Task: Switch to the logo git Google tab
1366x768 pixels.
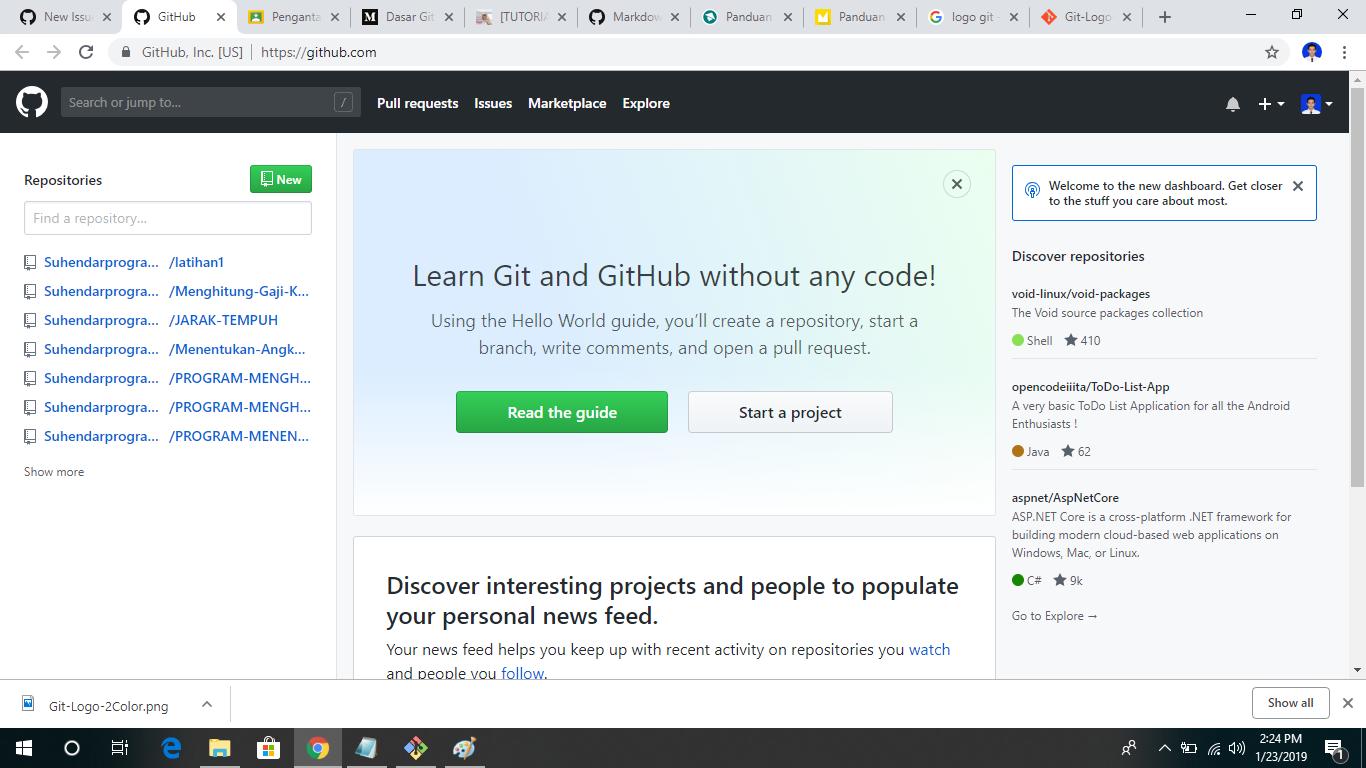Action: click(974, 17)
